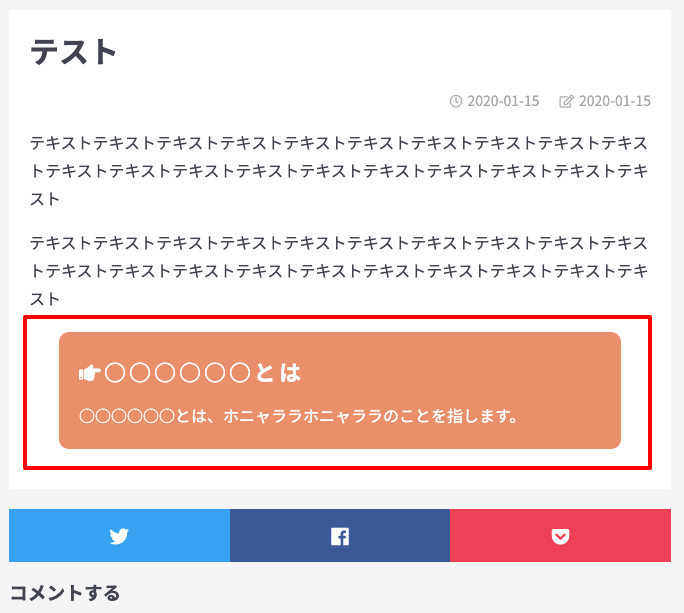Click the pencil edit icon beside updated date
The image size is (684, 613).
coord(566,101)
